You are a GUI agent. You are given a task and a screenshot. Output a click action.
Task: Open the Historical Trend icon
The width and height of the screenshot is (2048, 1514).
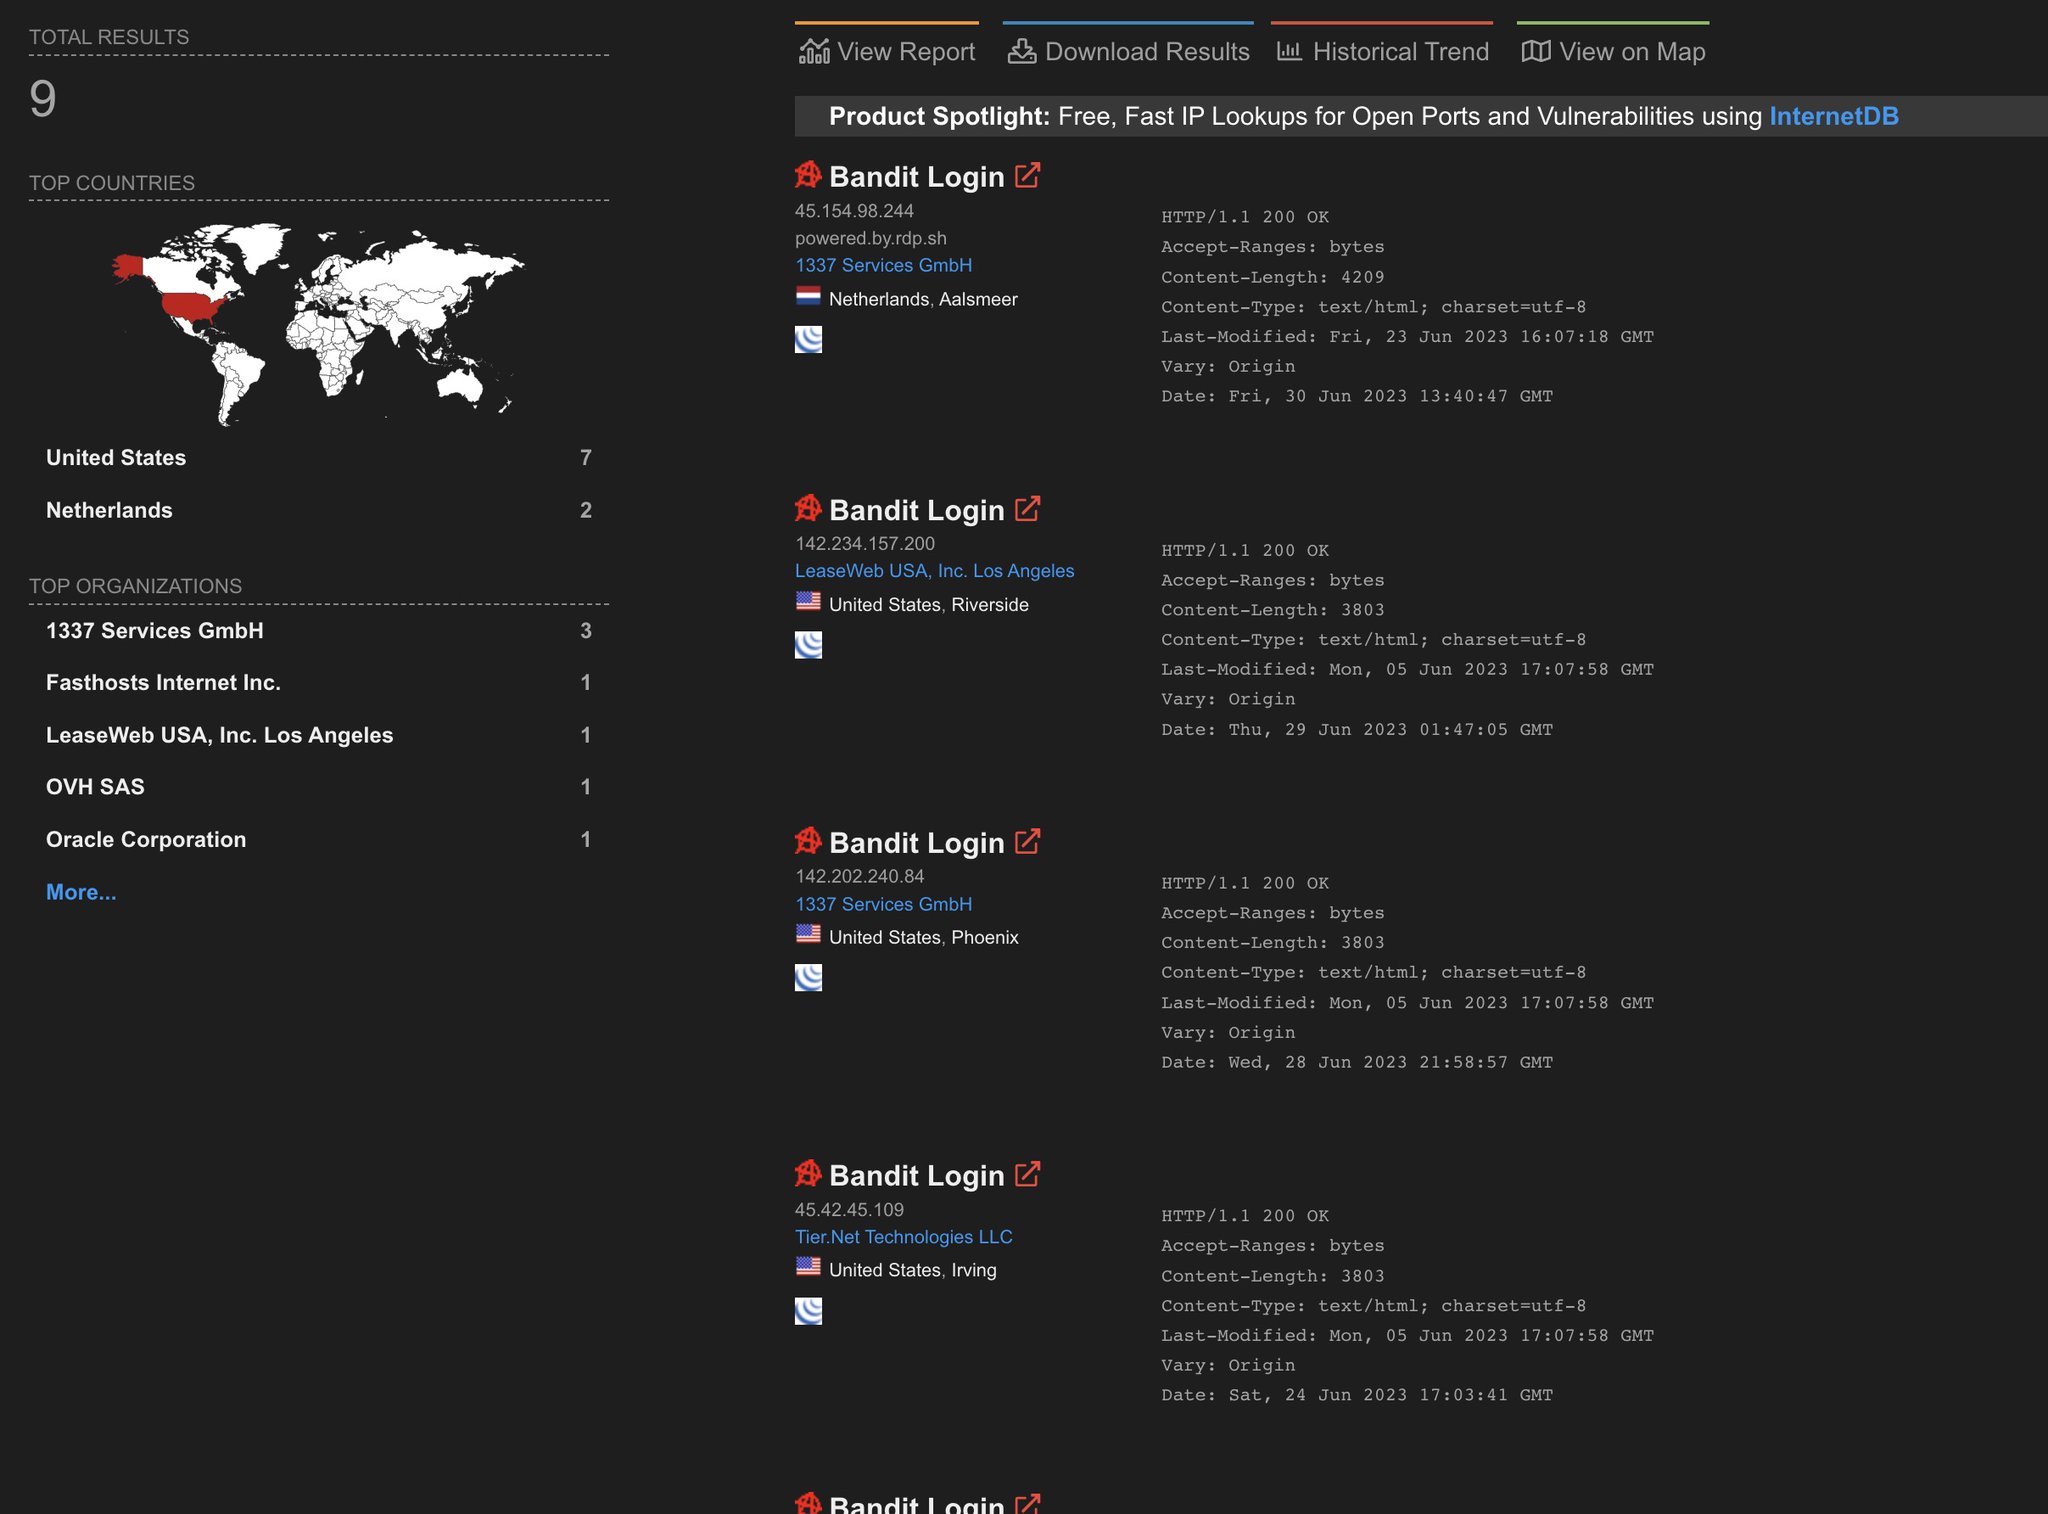click(x=1290, y=49)
